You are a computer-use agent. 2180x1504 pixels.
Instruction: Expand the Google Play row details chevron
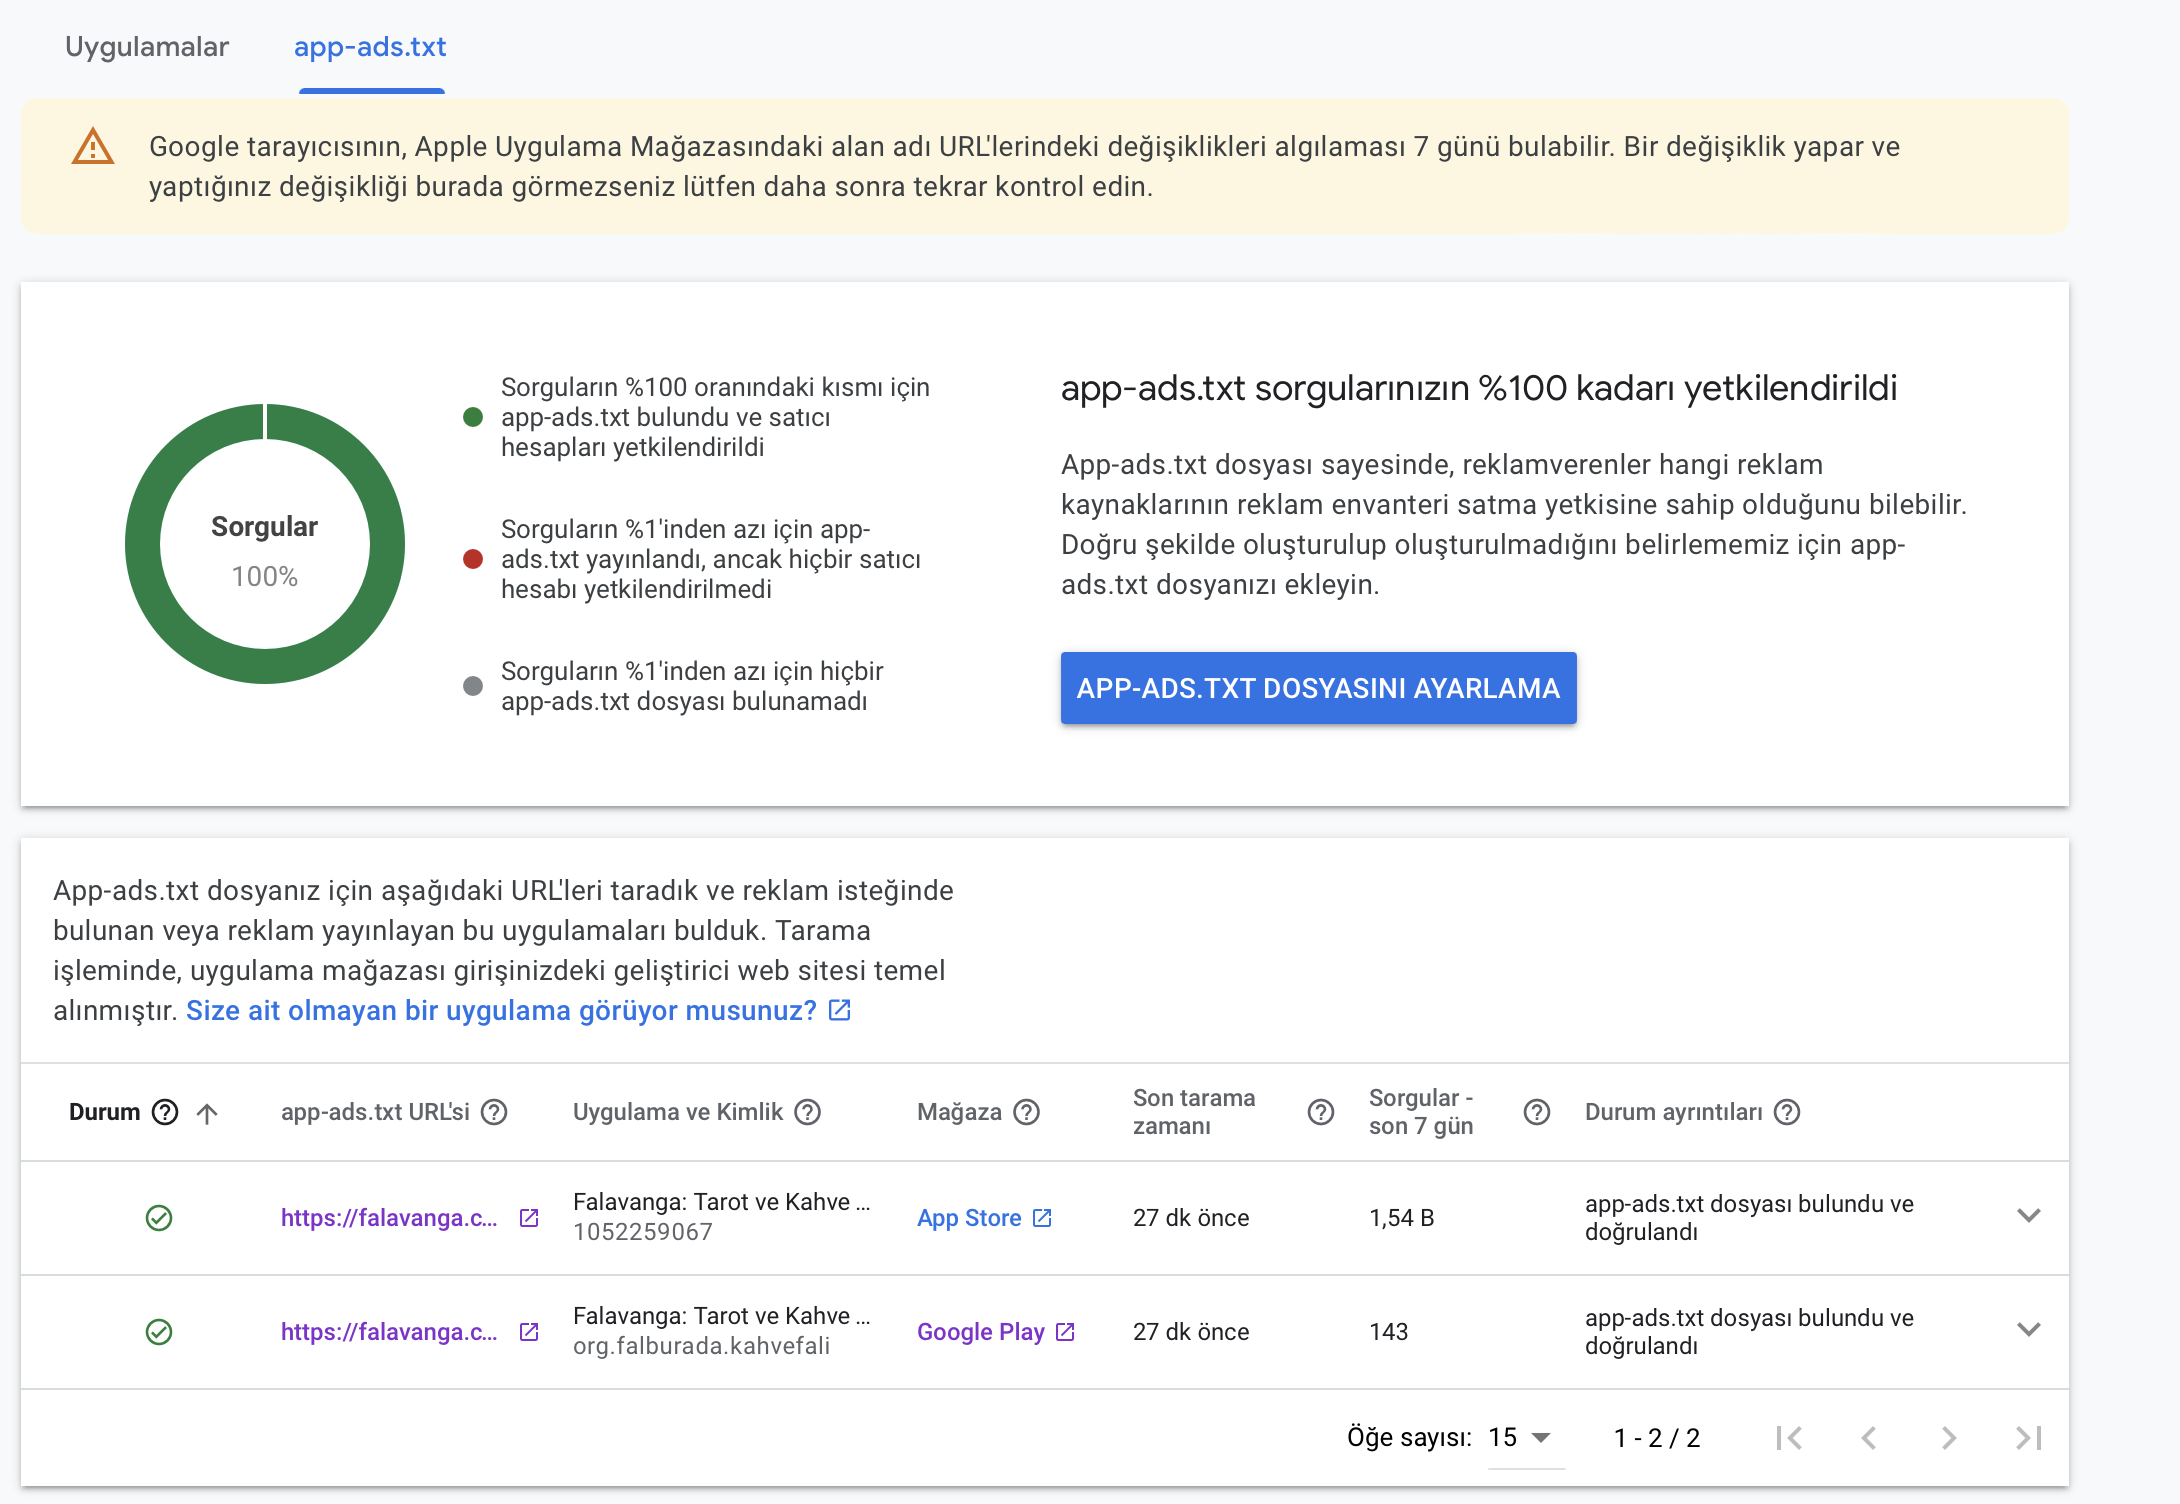pos(2029,1330)
